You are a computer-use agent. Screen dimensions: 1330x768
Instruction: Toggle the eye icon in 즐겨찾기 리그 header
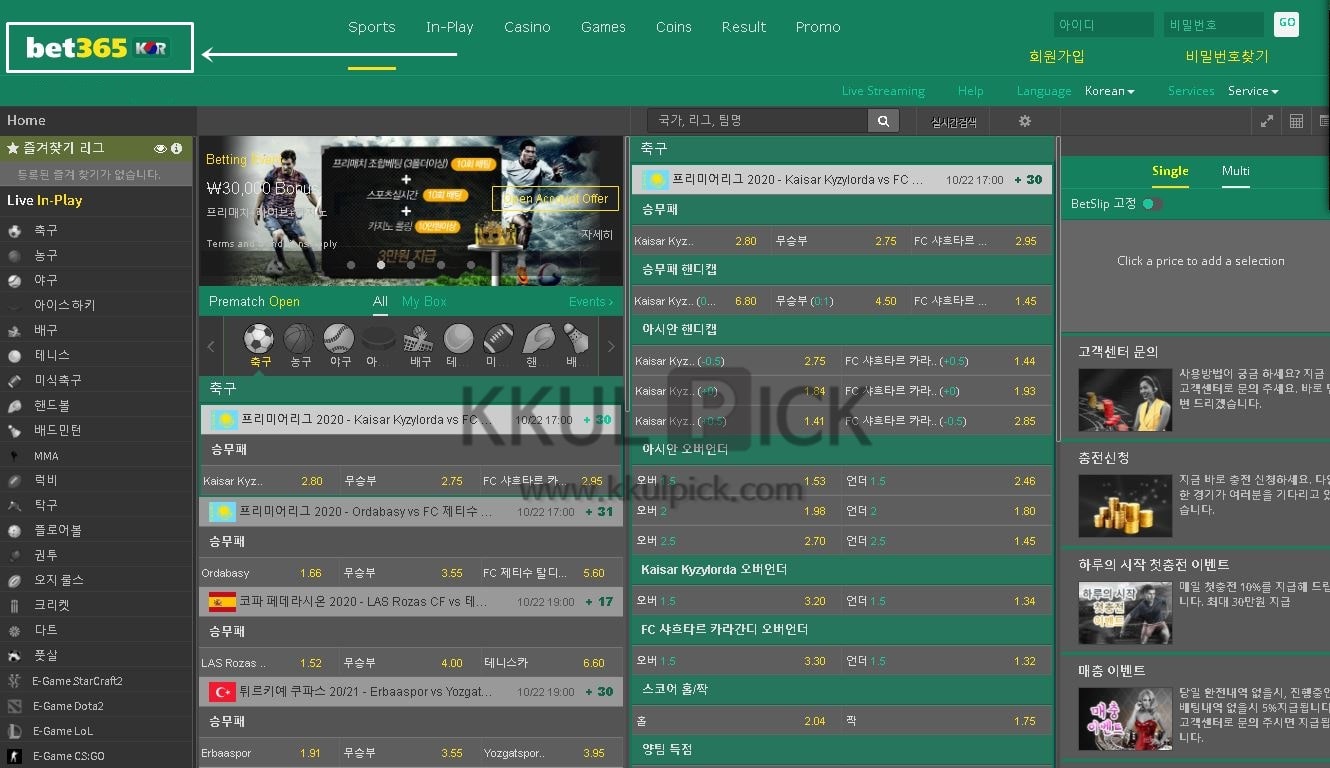pyautogui.click(x=160, y=148)
